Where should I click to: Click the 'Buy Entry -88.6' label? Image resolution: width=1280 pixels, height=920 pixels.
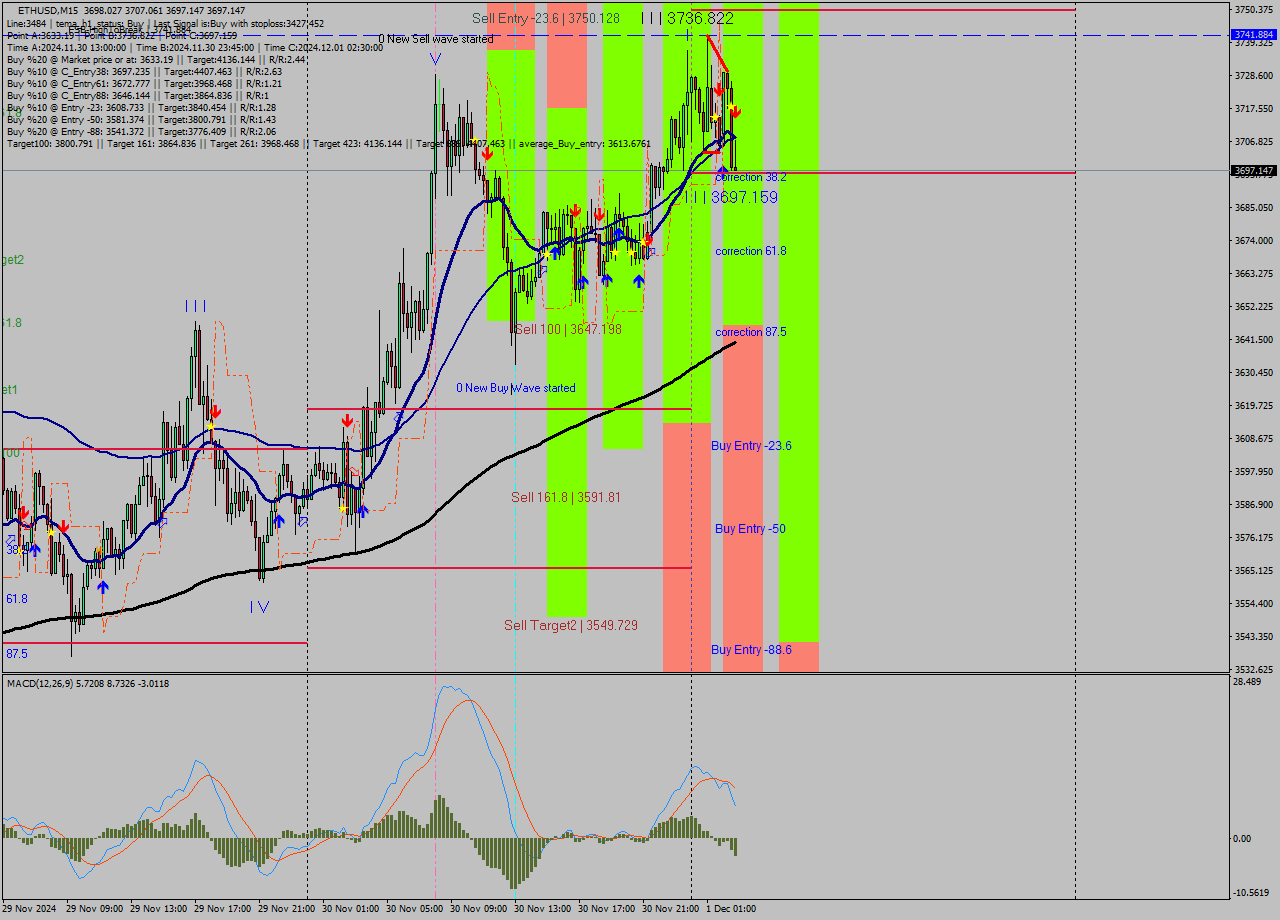click(x=752, y=650)
